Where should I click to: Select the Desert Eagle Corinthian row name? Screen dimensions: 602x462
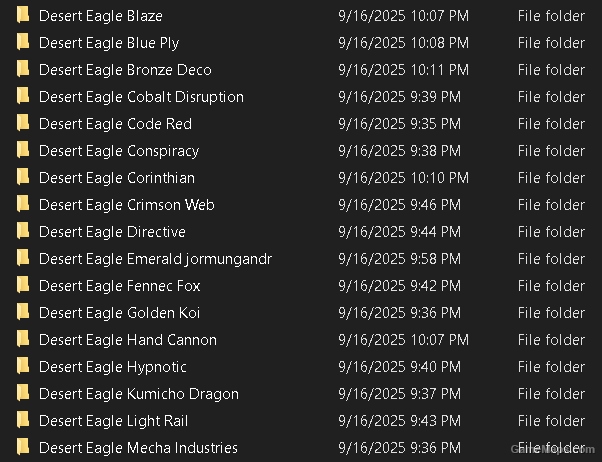point(117,178)
